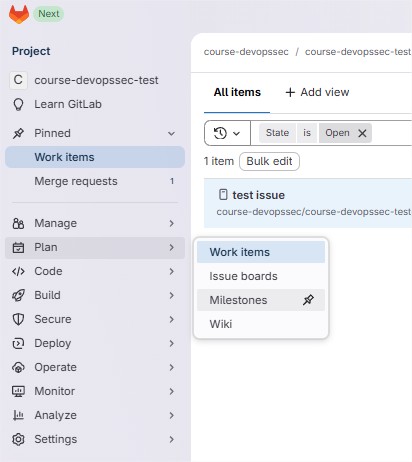Click the Code sidebar label
This screenshot has width=412, height=462.
pos(48,271)
